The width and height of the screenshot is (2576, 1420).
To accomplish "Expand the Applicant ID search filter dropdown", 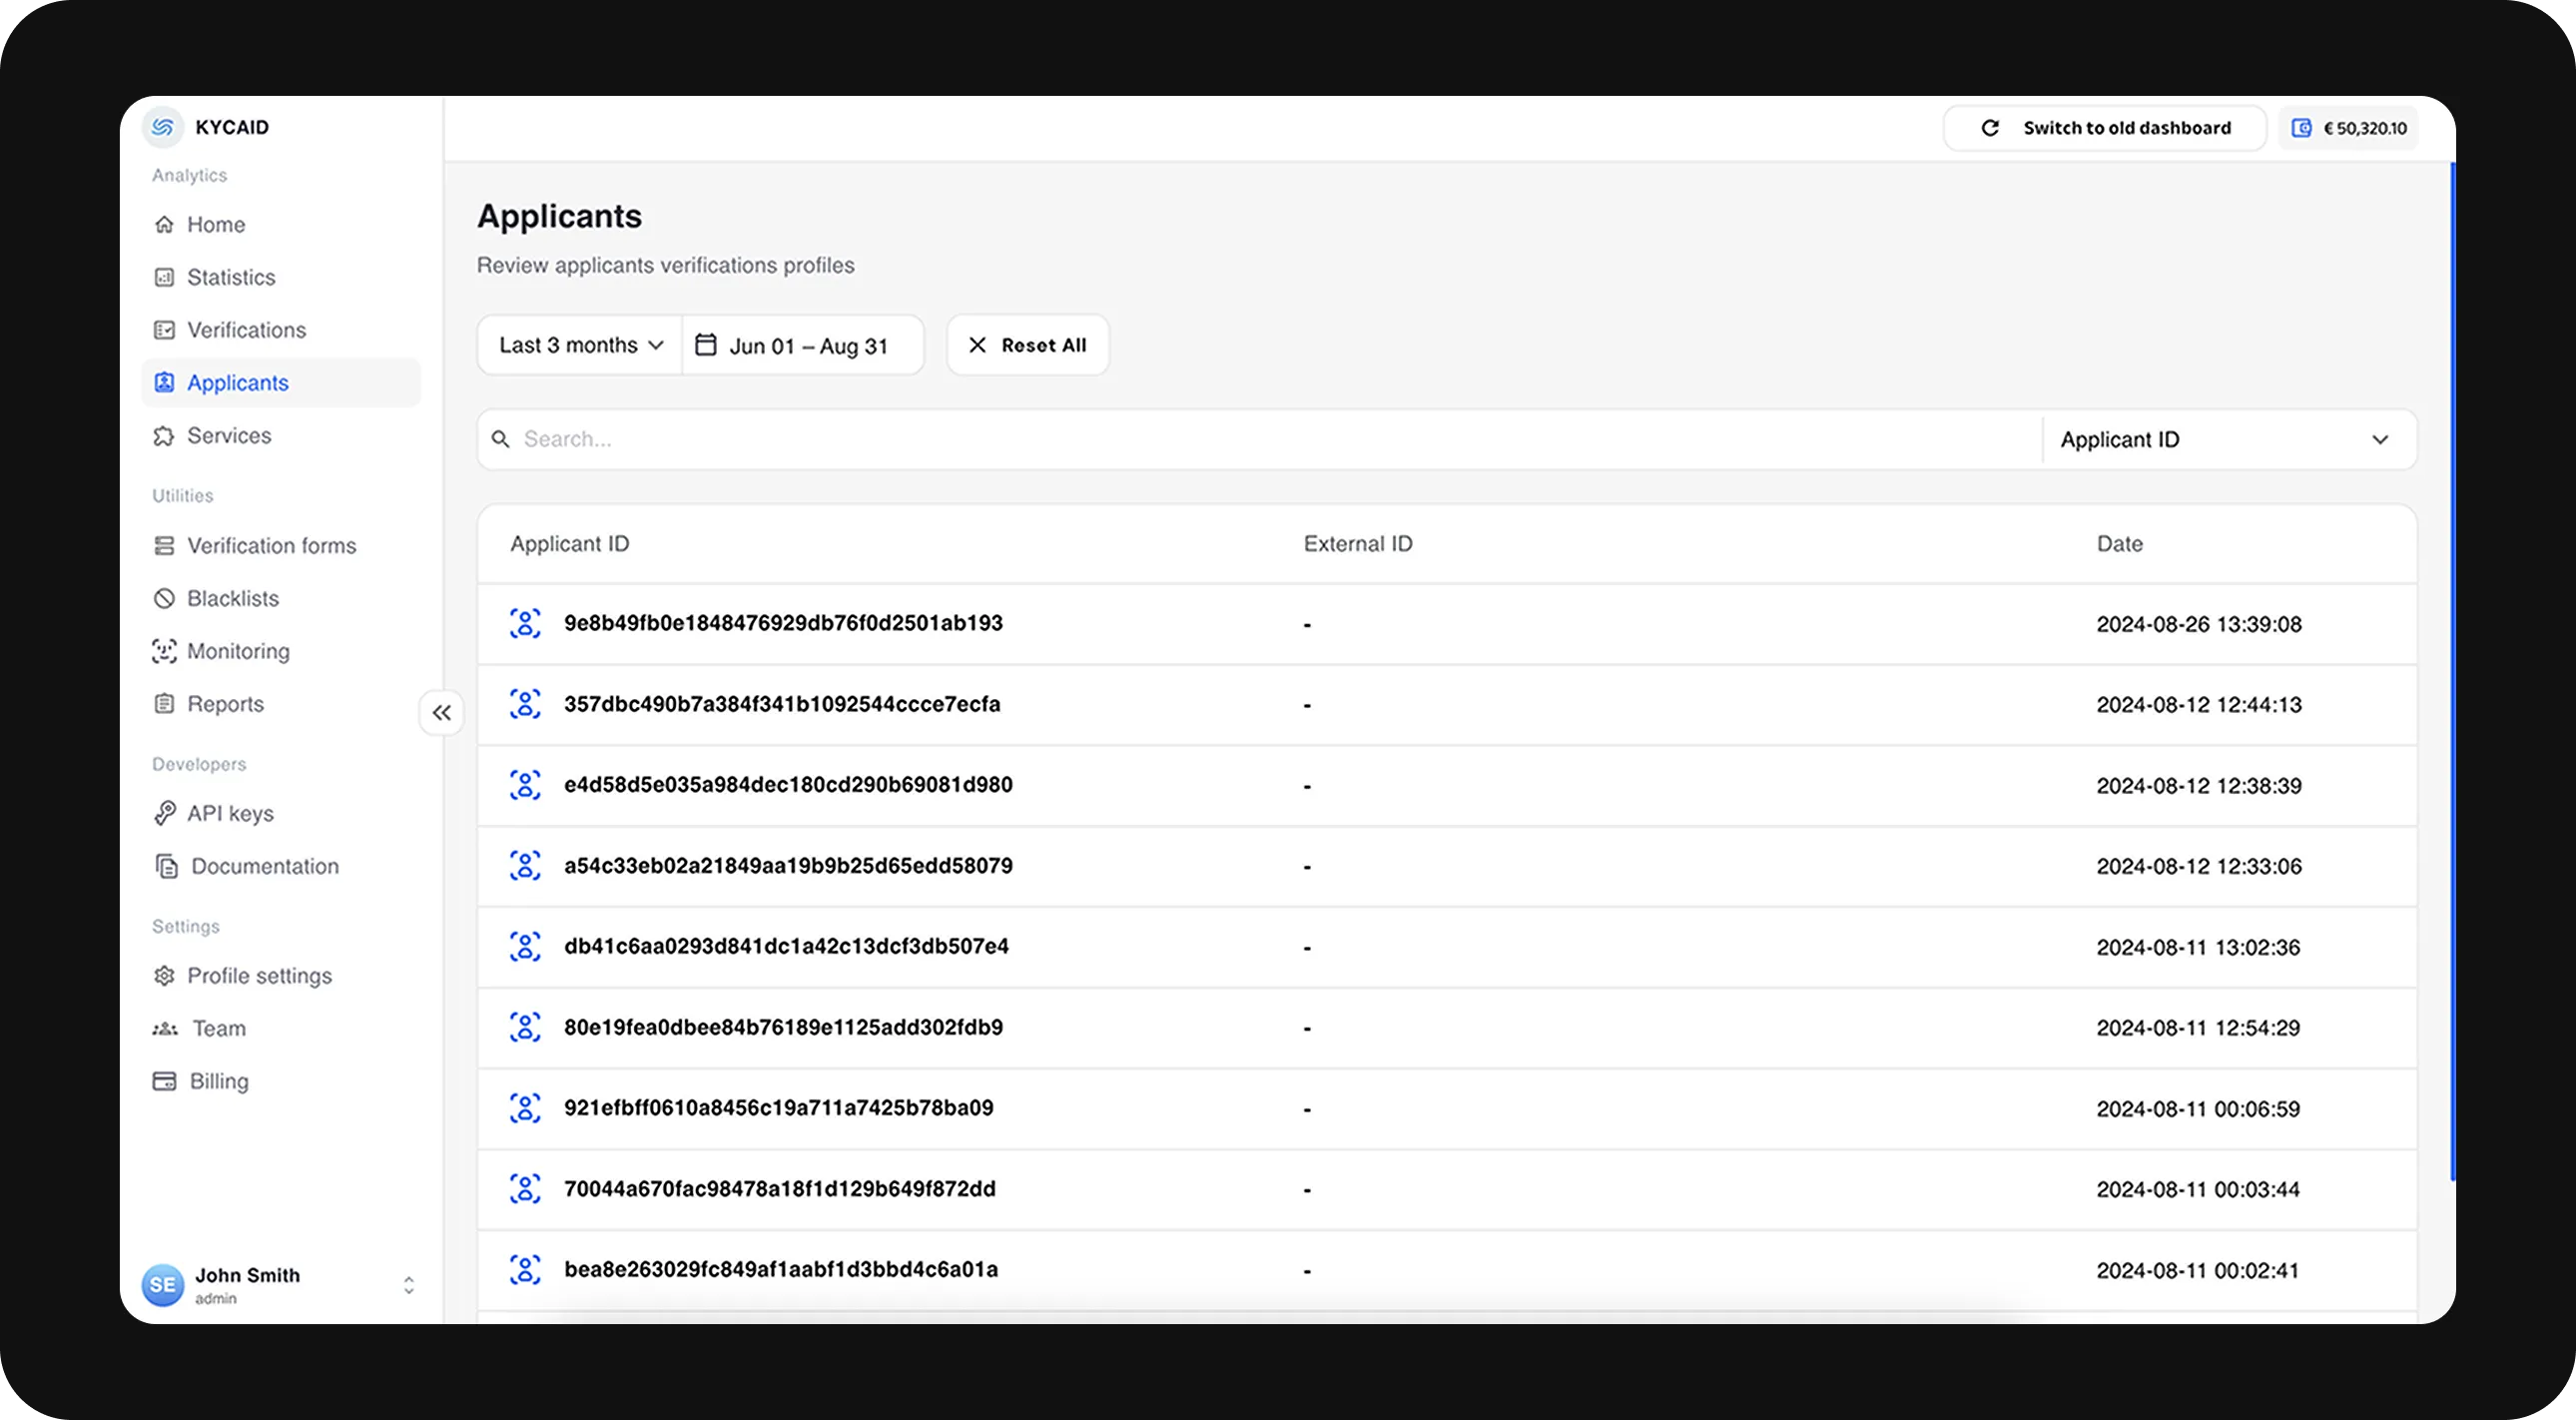I will pos(2228,440).
